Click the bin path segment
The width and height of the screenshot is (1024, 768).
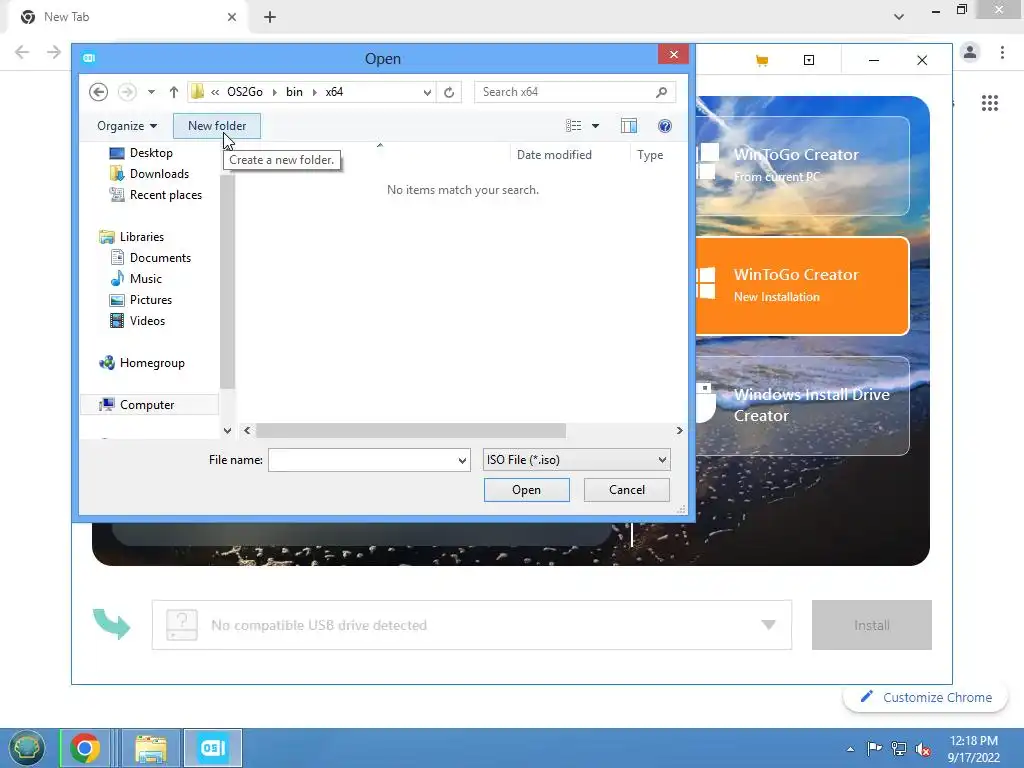295,92
